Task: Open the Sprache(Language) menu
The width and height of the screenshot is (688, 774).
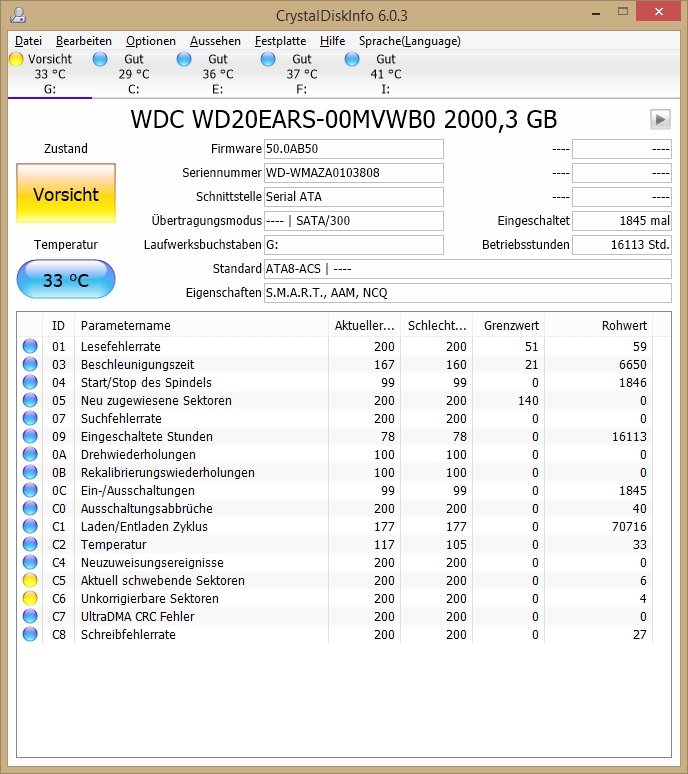Action: (410, 41)
